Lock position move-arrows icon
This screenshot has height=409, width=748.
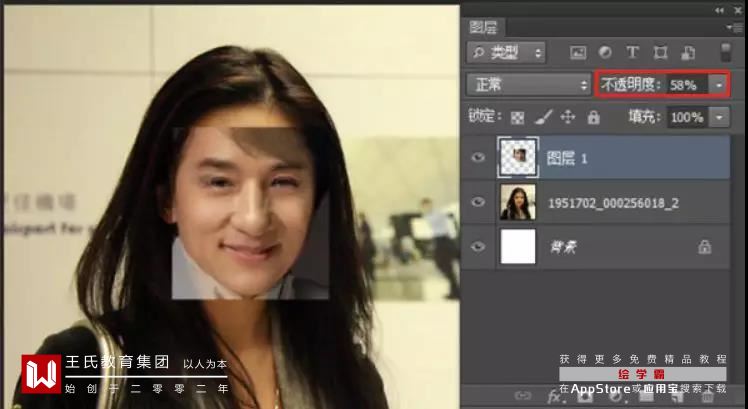point(568,117)
